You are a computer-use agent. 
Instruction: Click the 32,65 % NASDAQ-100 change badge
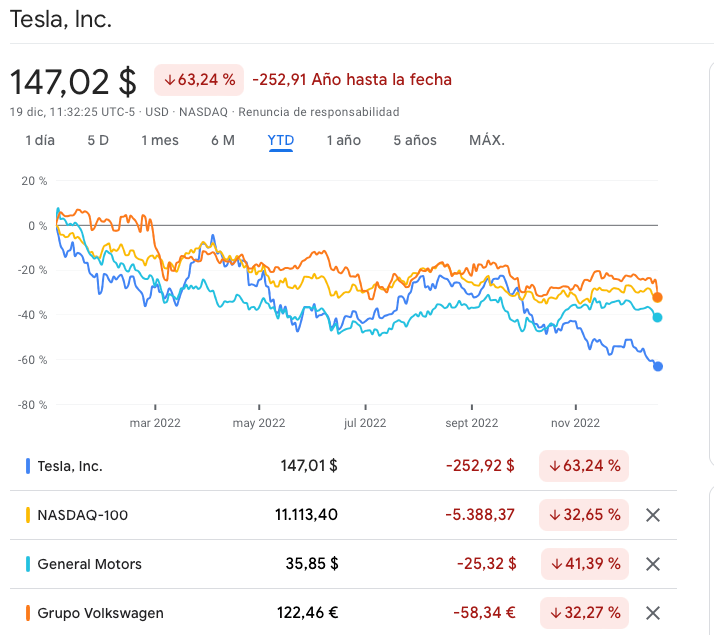tap(584, 515)
